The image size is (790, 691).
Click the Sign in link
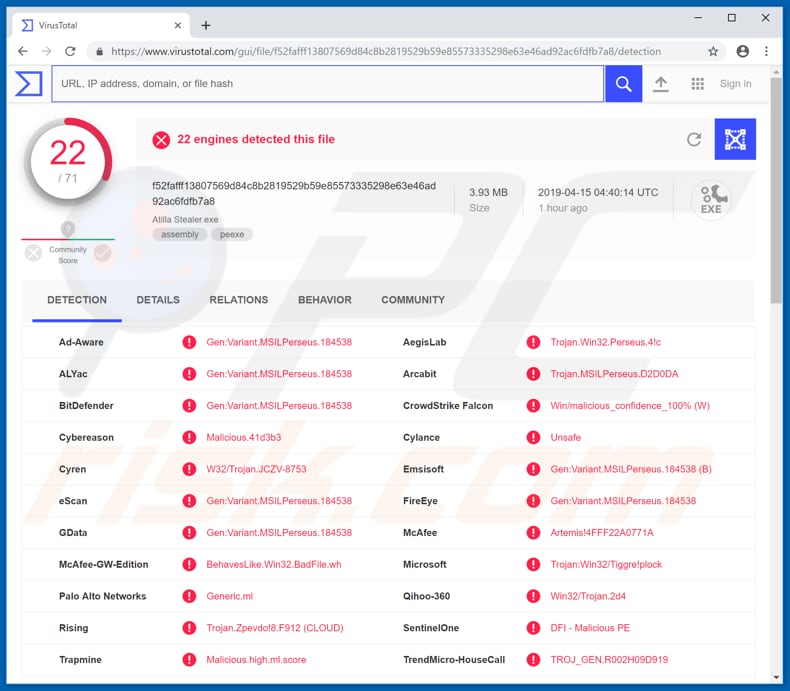tap(736, 84)
